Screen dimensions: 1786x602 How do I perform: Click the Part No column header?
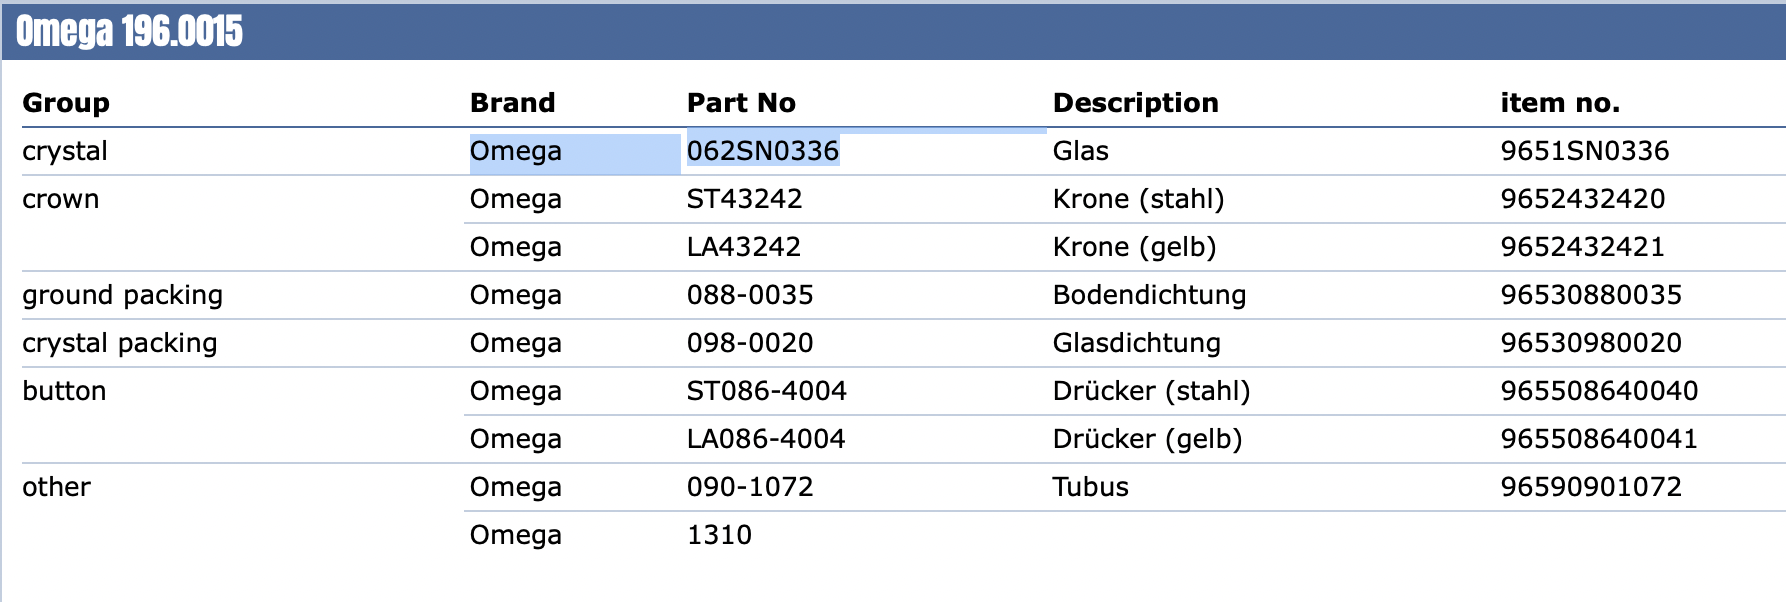741,103
